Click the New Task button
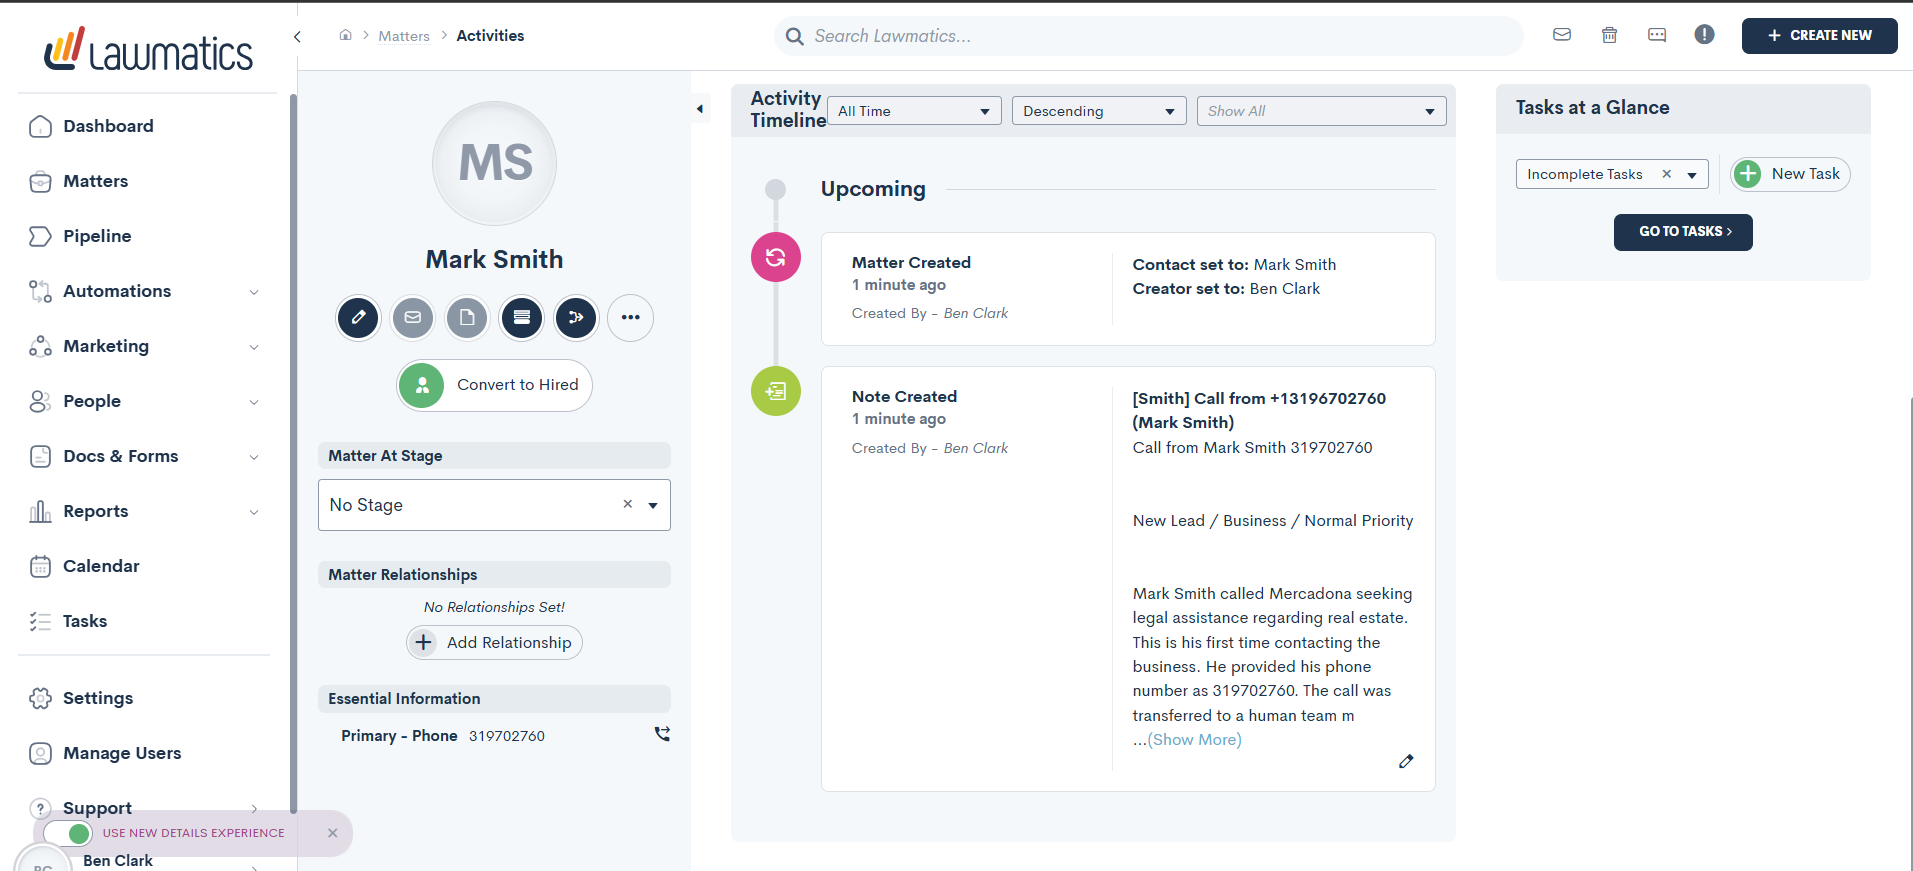 1790,174
